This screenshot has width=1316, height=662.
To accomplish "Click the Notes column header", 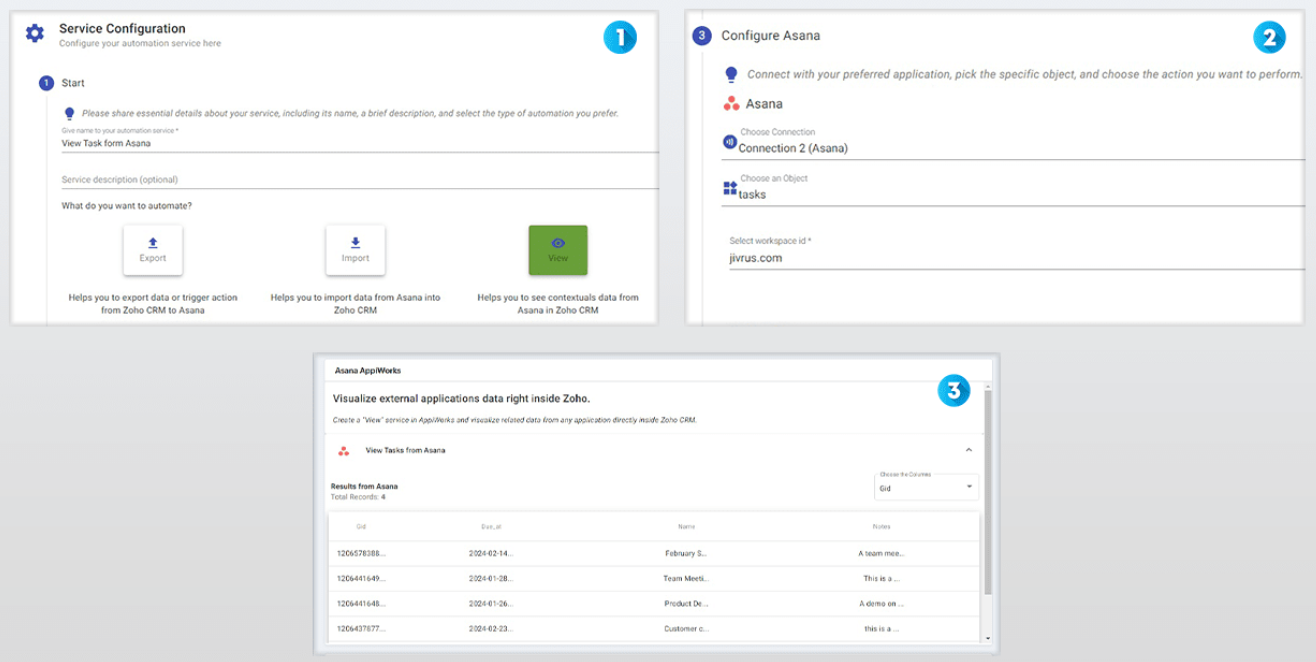I will [x=881, y=527].
